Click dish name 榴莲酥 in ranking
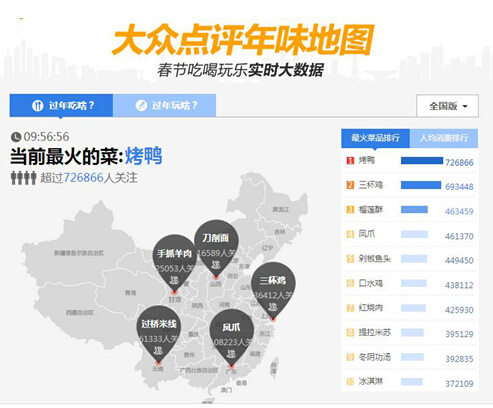This screenshot has width=493, height=408. coord(371,210)
